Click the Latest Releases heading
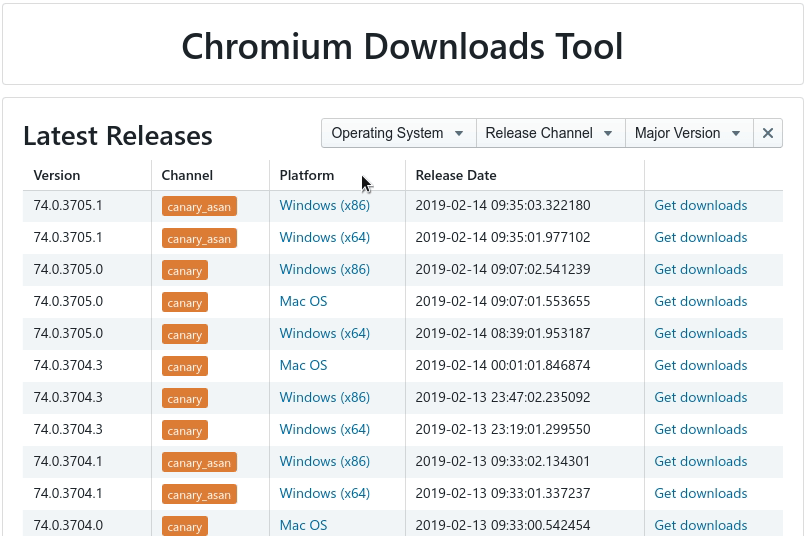 coord(118,136)
